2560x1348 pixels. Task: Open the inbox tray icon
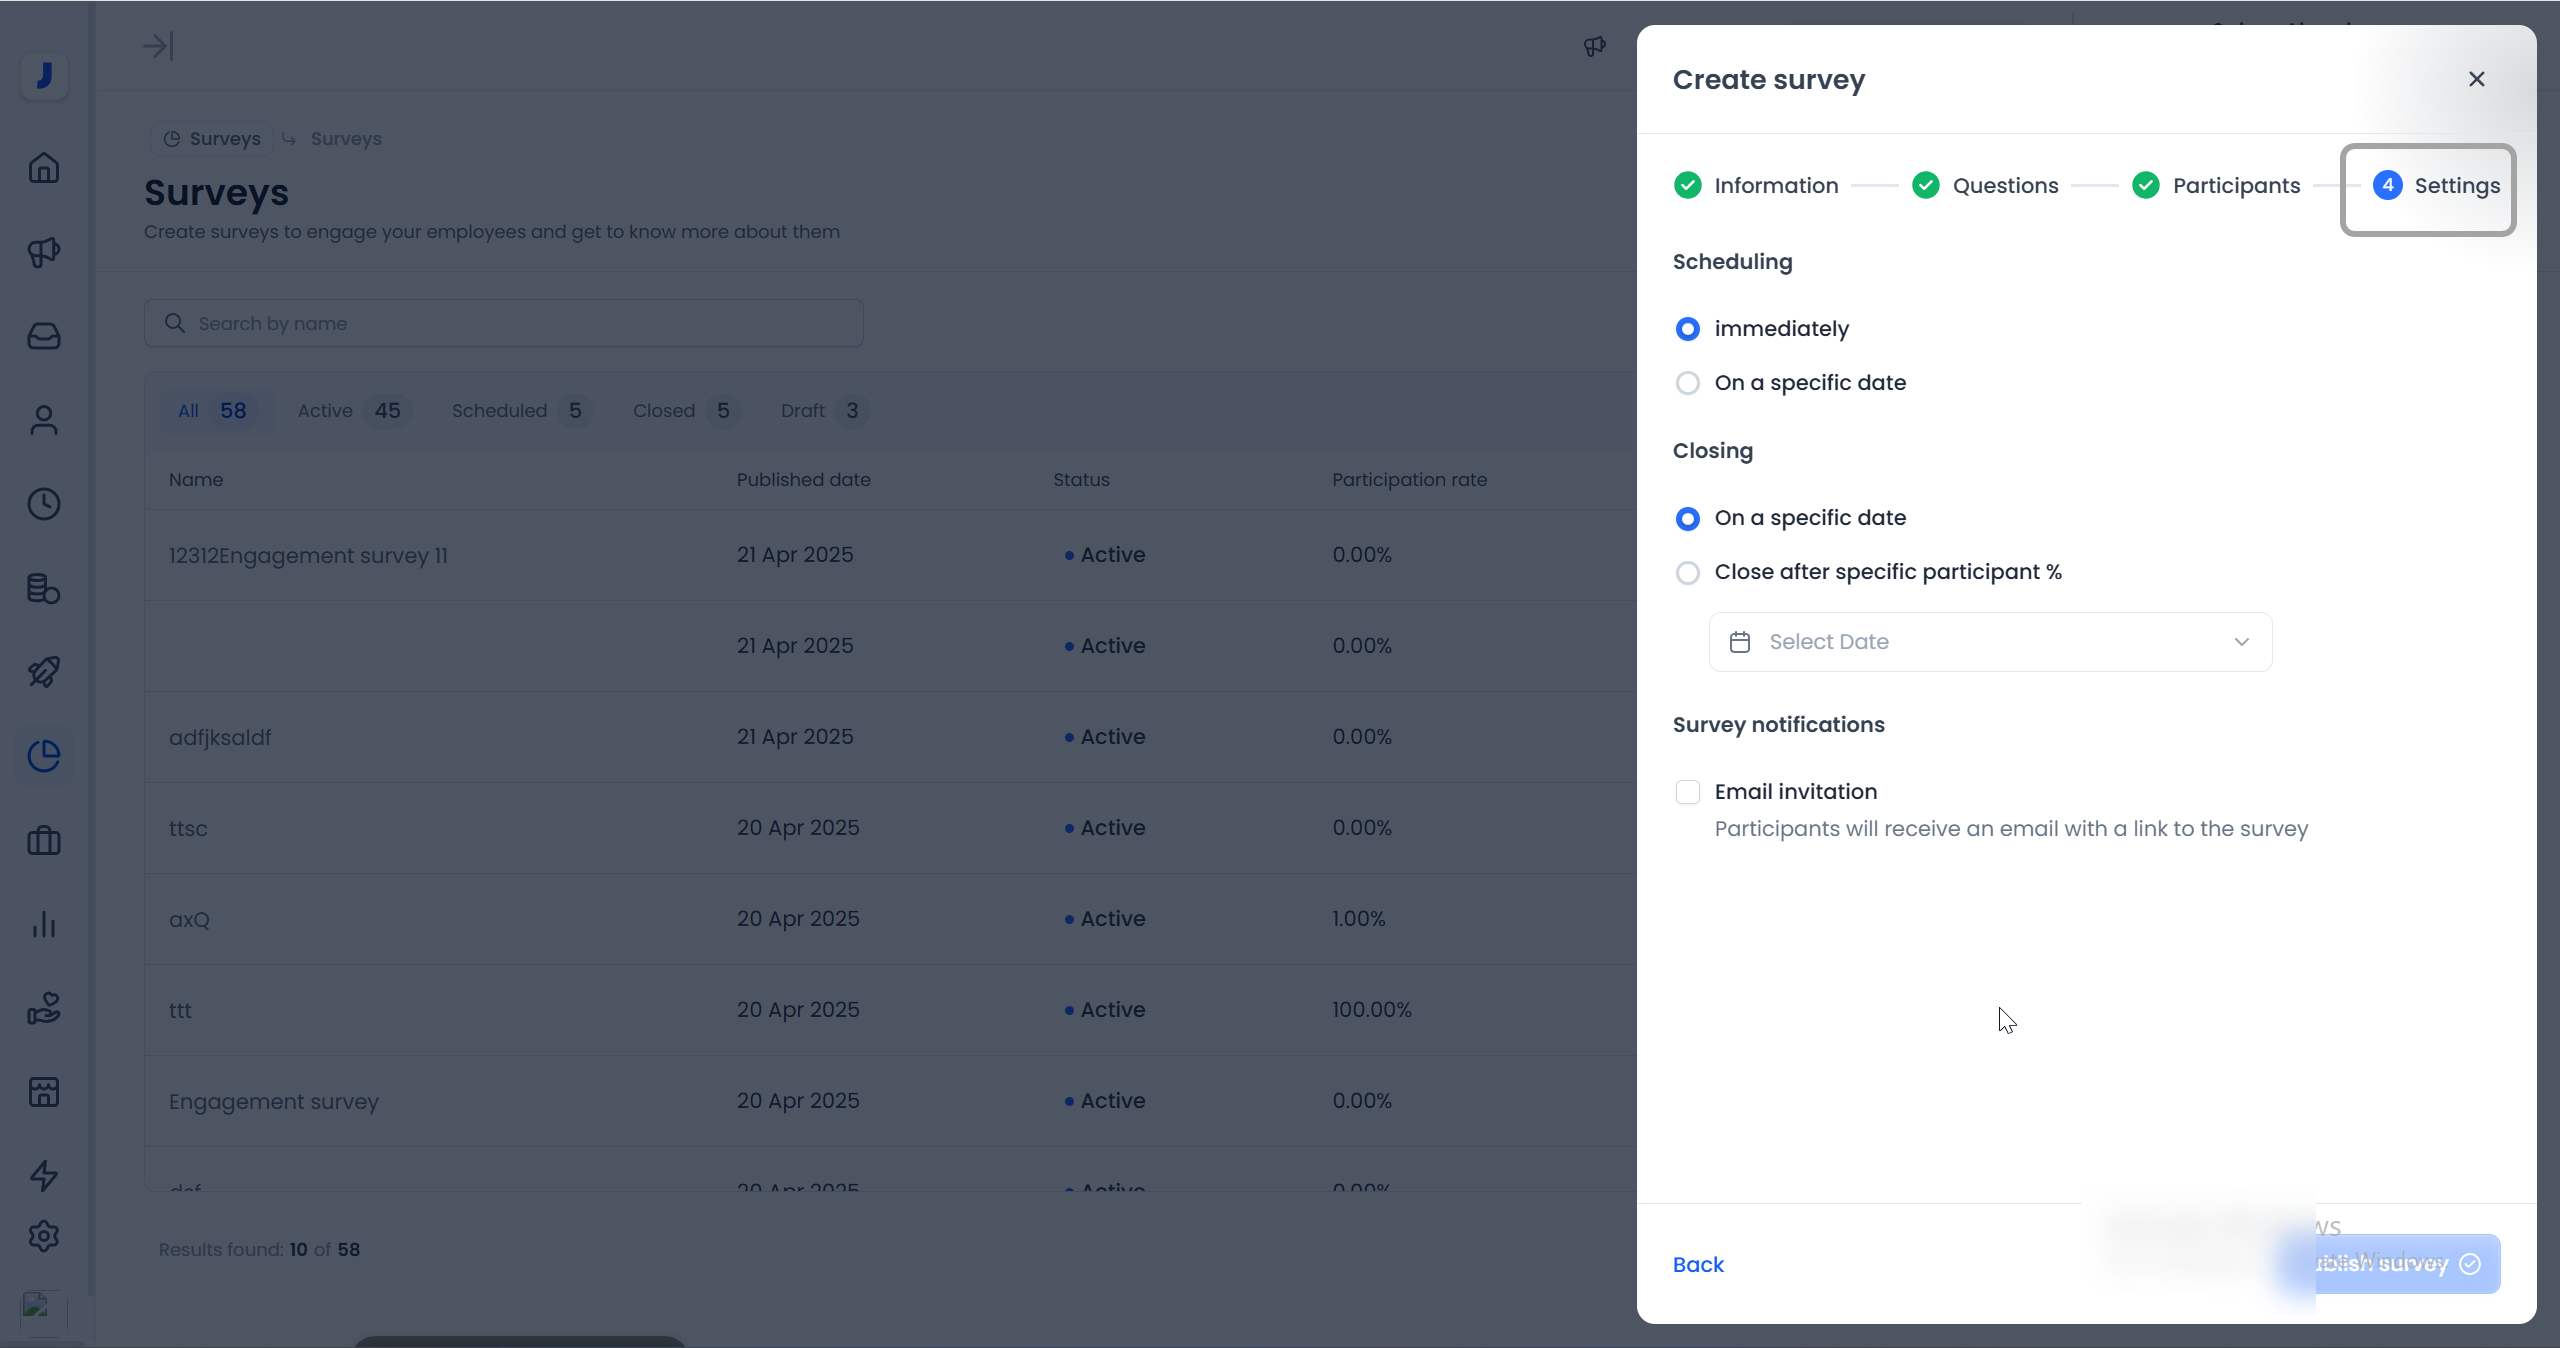(x=43, y=336)
